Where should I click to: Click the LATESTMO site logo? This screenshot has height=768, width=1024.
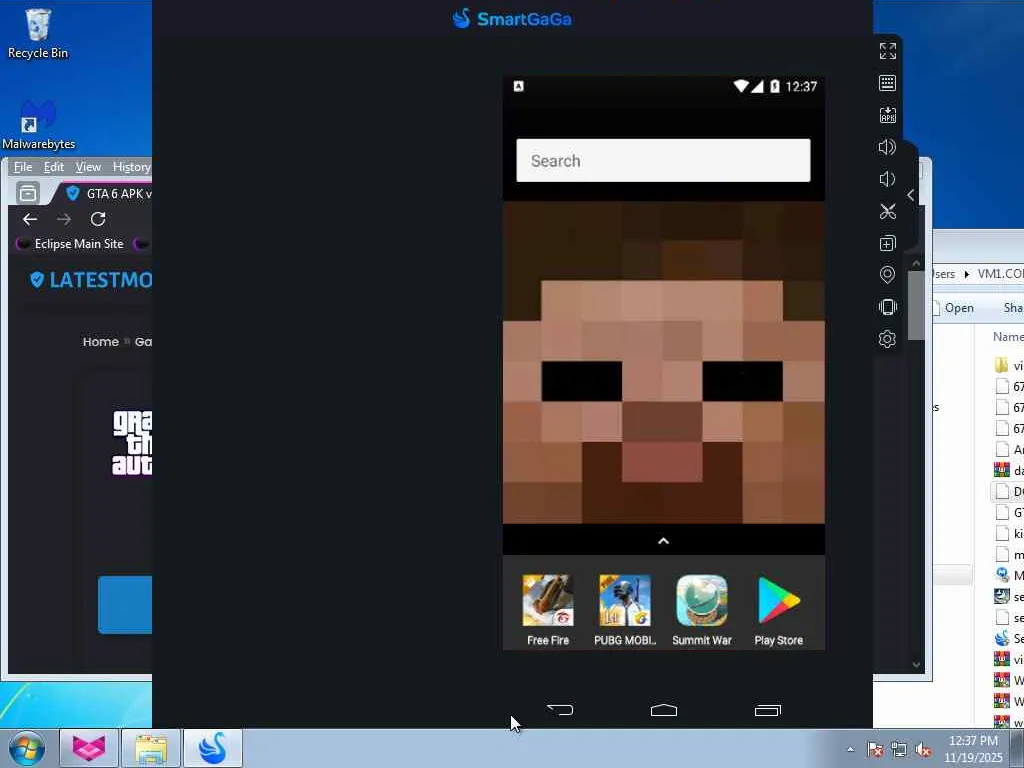91,280
